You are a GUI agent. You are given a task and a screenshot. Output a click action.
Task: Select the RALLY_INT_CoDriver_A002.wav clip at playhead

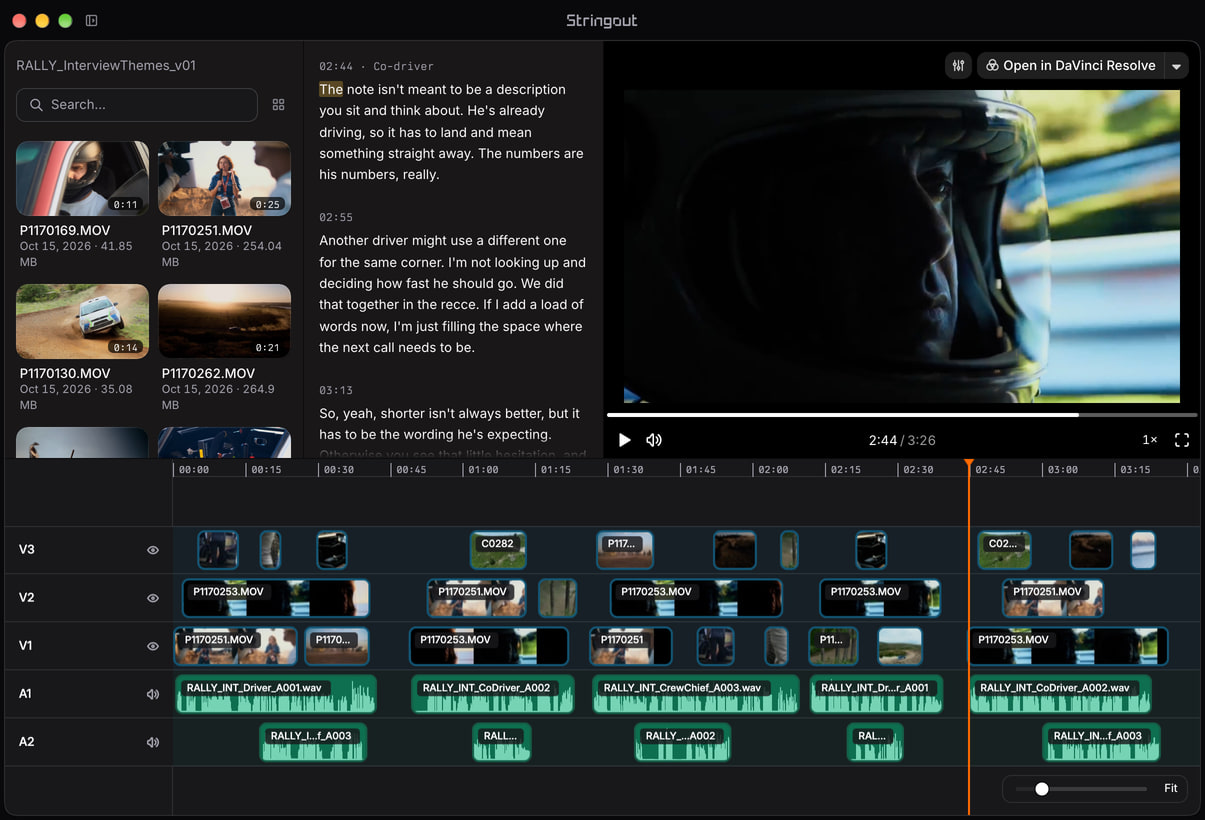tap(1060, 694)
